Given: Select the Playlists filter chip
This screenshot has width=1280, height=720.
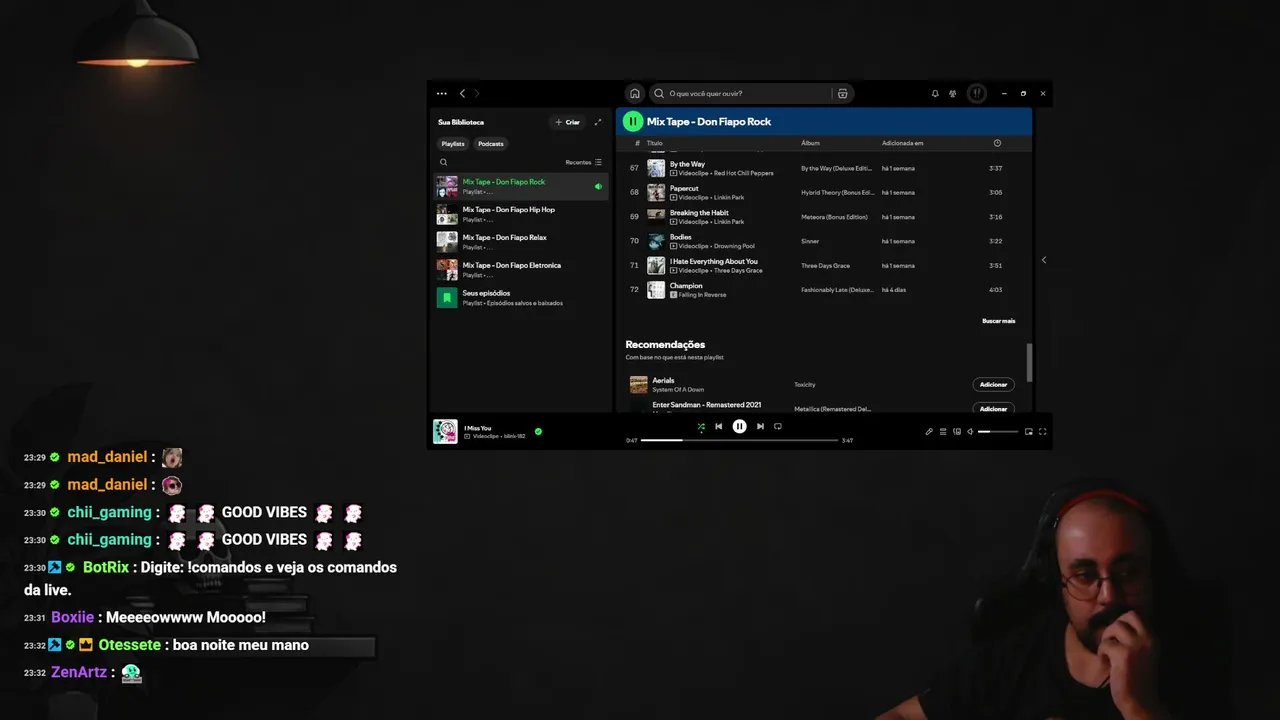Looking at the screenshot, I should [453, 144].
